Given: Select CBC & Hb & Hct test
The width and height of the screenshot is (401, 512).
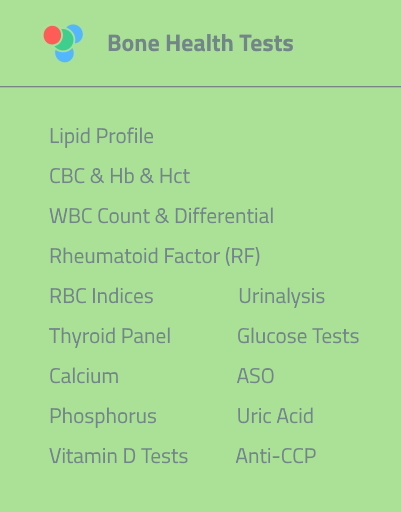Looking at the screenshot, I should tap(120, 176).
